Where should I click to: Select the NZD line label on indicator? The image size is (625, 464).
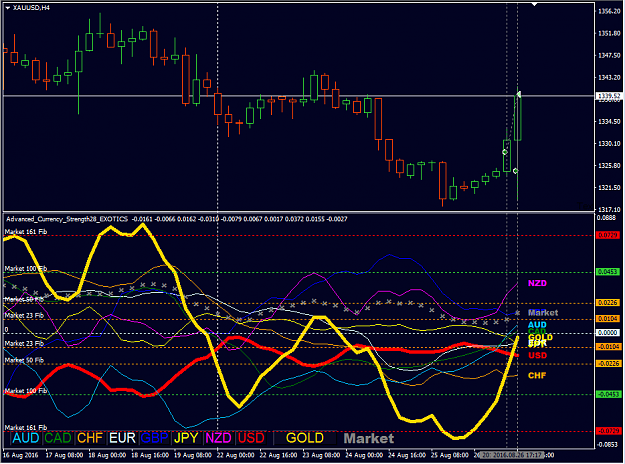[537, 283]
